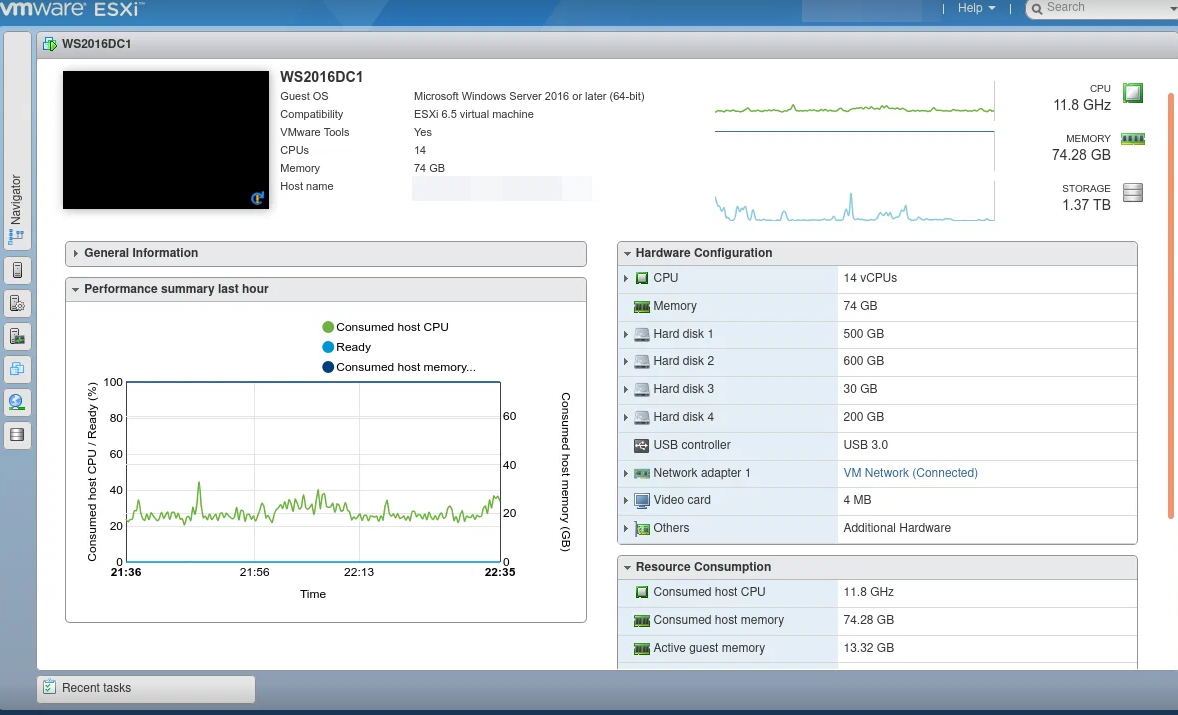This screenshot has height=715, width=1178.
Task: Open the VM Network (Connected) link
Action: (911, 473)
